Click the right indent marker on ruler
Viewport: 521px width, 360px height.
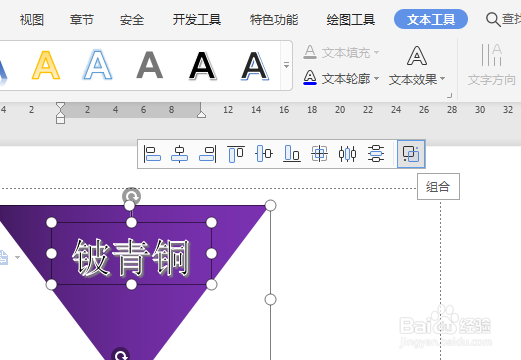[201, 114]
